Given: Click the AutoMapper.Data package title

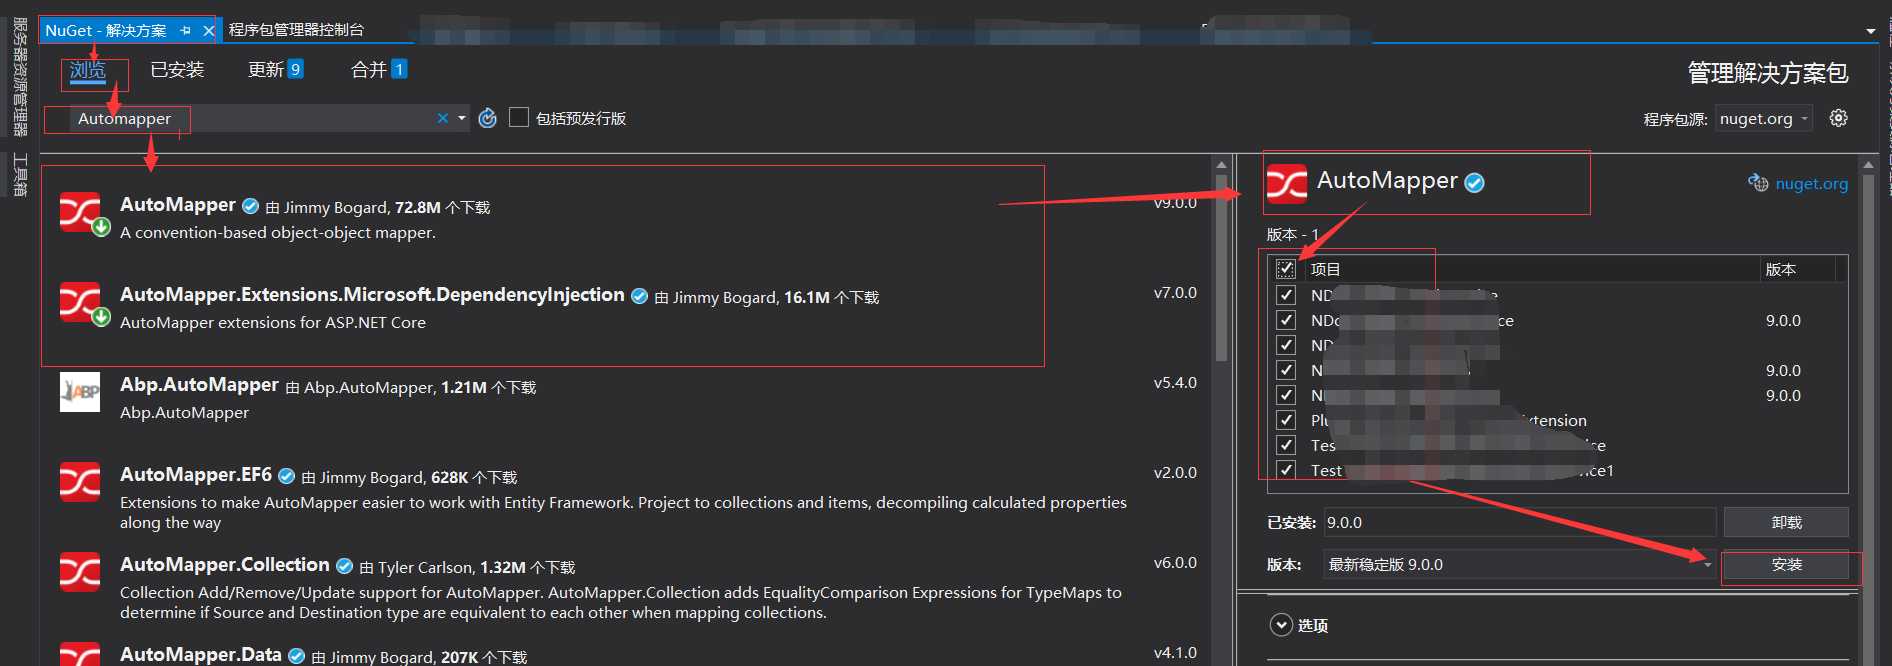Looking at the screenshot, I should pyautogui.click(x=201, y=654).
